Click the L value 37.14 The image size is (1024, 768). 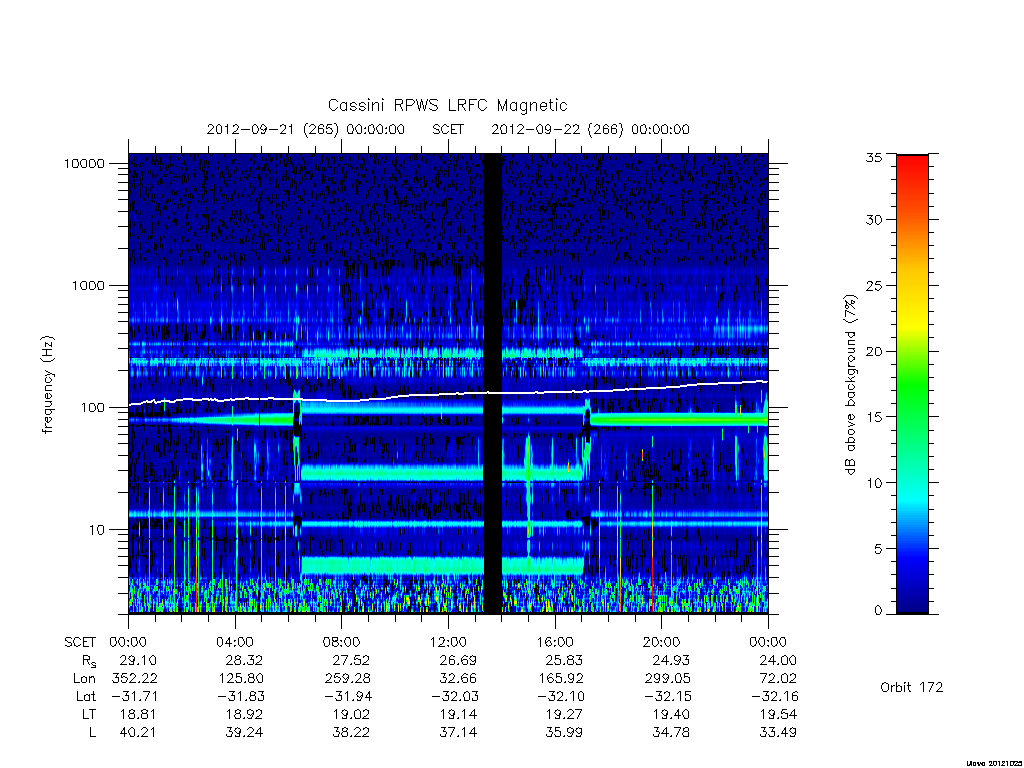point(458,732)
